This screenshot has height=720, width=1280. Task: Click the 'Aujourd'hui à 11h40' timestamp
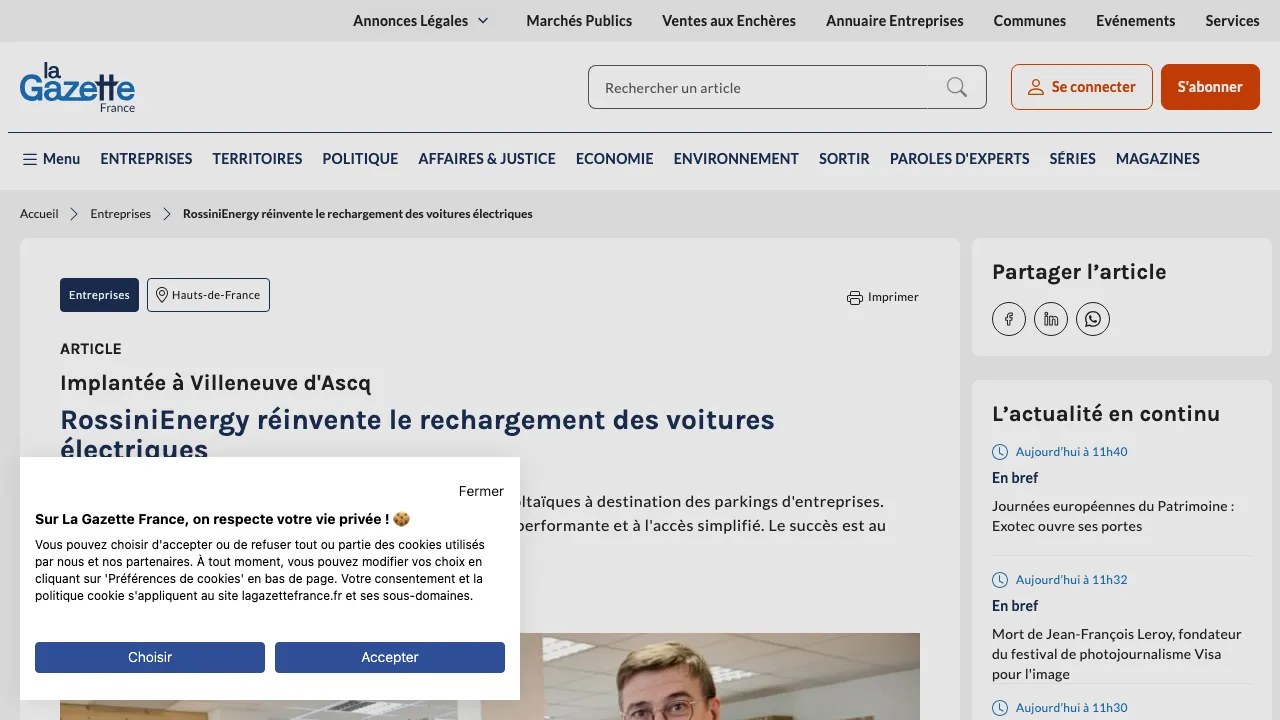click(1071, 452)
